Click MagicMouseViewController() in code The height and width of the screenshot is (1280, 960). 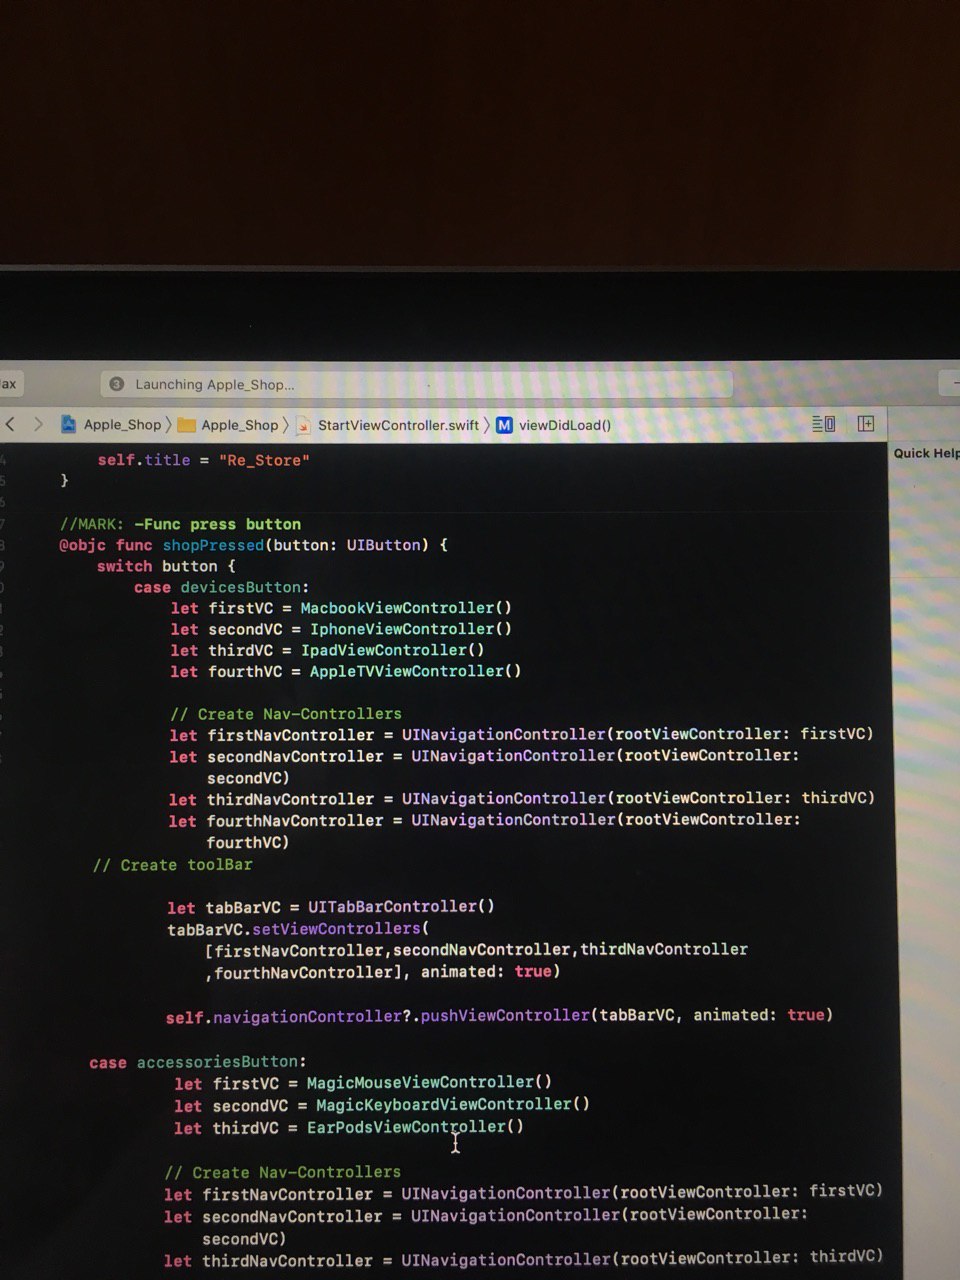point(429,1083)
